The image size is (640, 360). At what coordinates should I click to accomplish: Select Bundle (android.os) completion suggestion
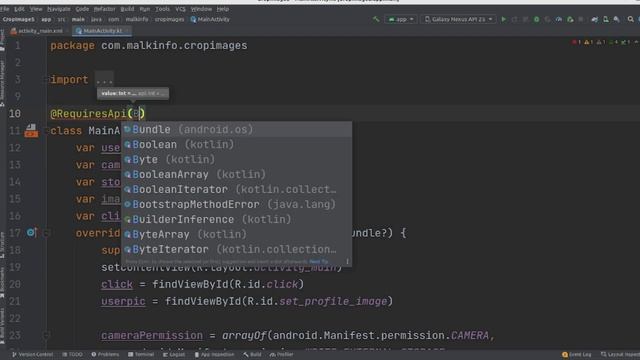237,129
